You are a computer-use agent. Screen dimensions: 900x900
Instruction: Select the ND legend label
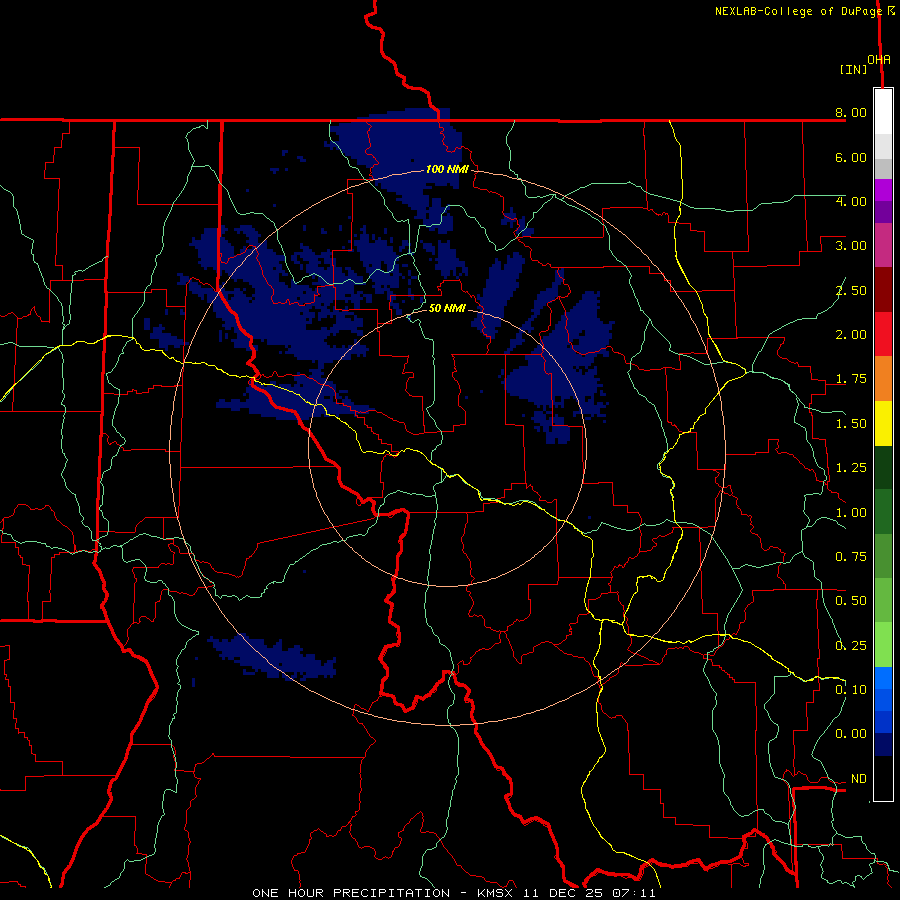point(859,779)
